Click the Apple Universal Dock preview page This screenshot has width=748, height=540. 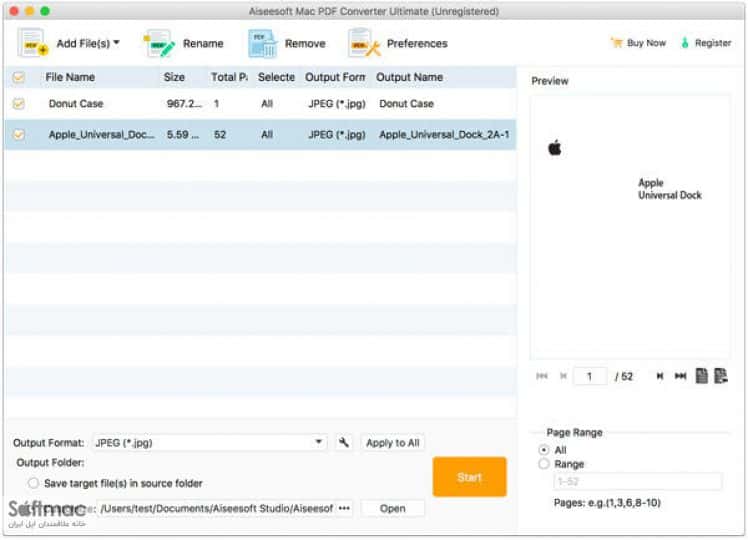[x=630, y=227]
